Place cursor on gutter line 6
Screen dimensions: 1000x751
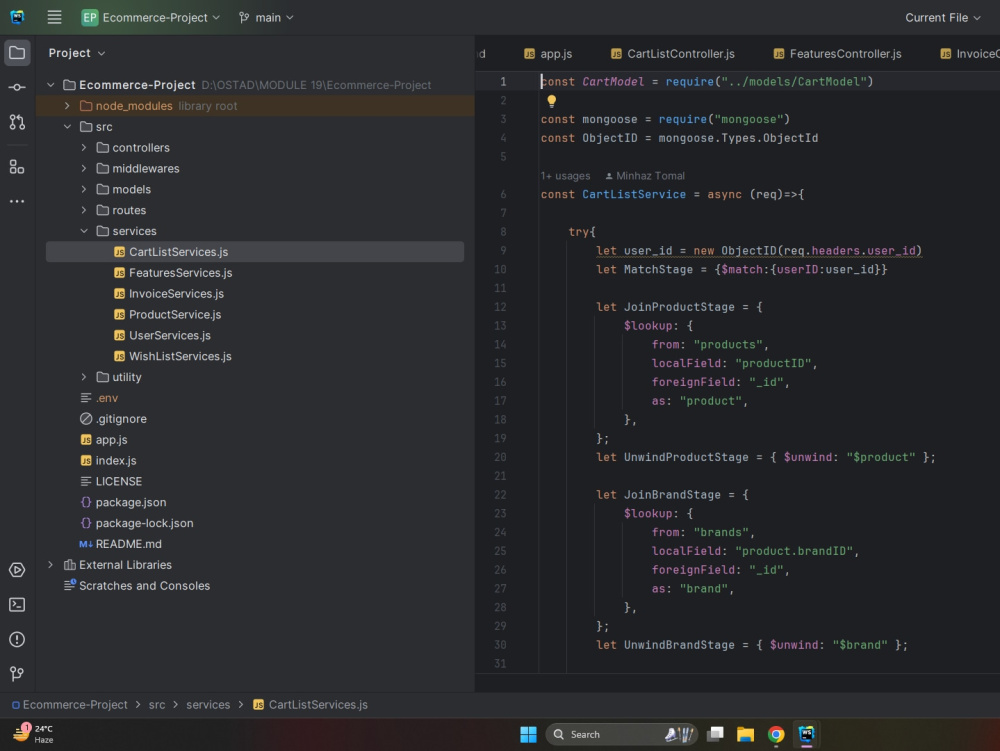503,194
